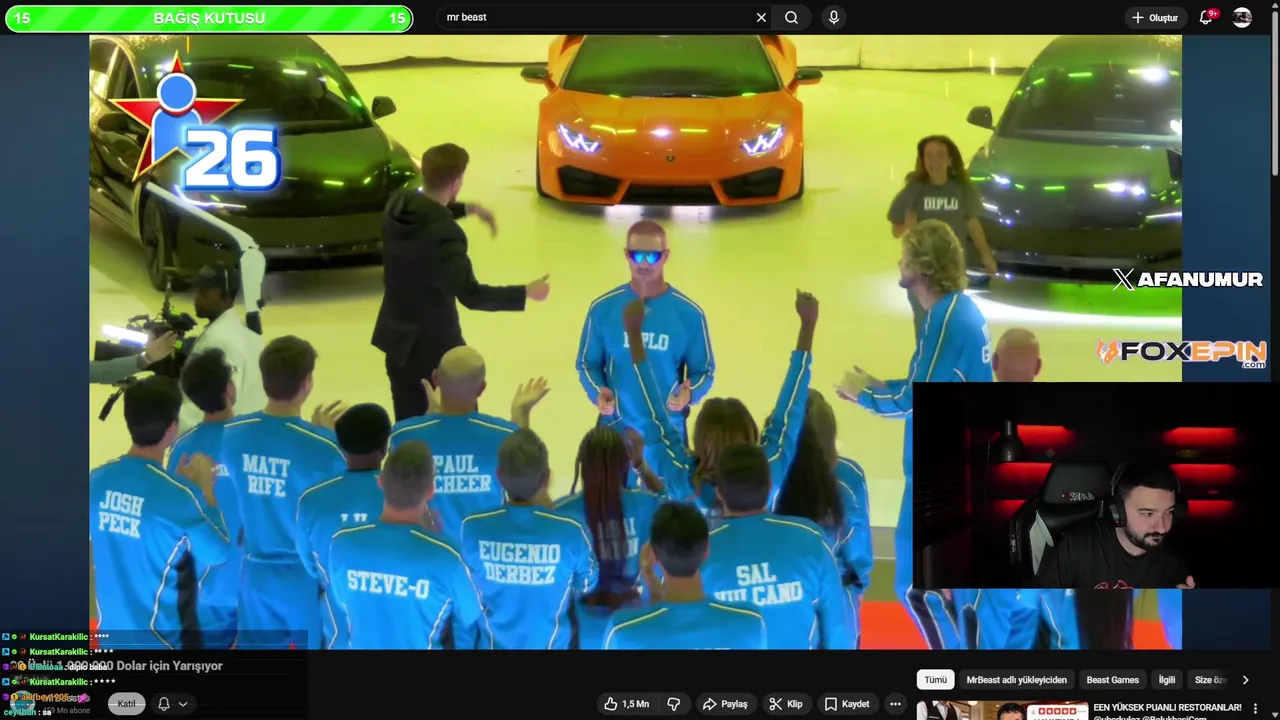Clear the 'mr beast' search text
Viewport: 1280px width, 720px height.
761,17
